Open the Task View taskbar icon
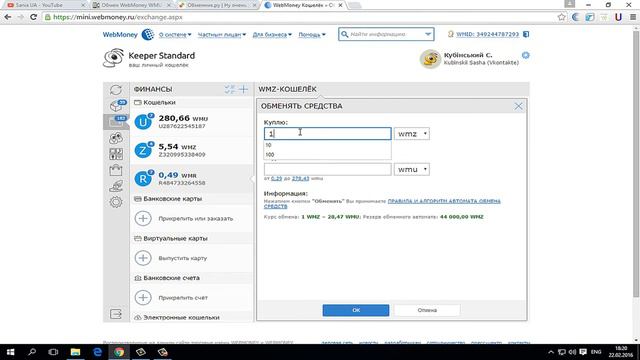Screen dimensions: 640x360 pyautogui.click(x=53, y=352)
